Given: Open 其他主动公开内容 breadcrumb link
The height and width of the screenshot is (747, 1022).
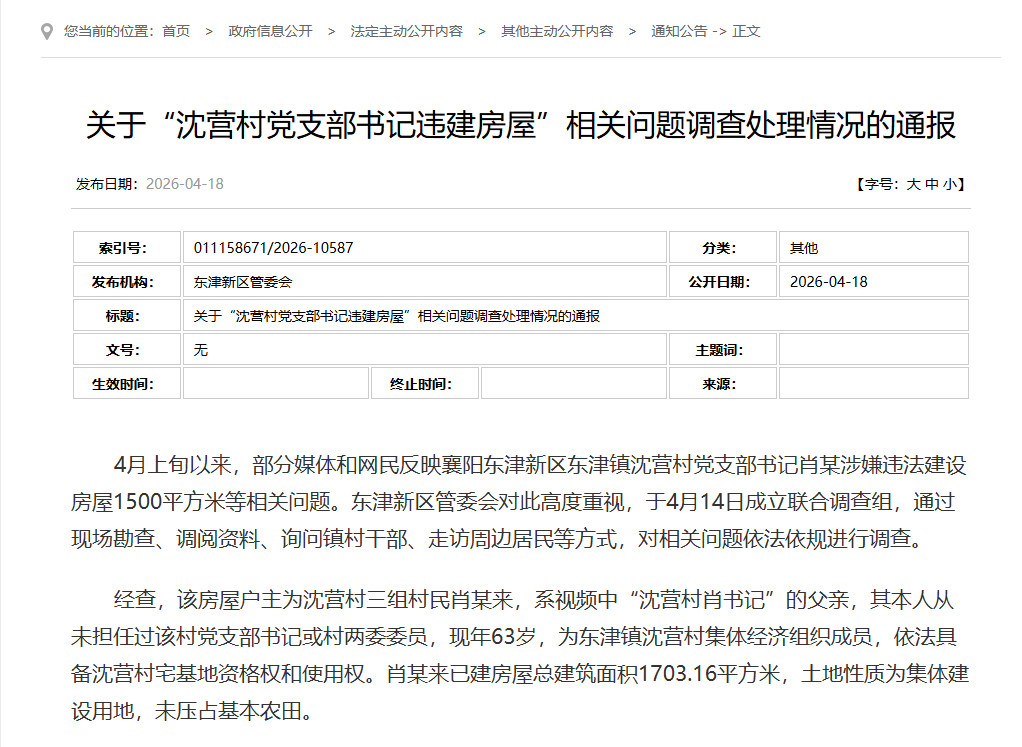Looking at the screenshot, I should pyautogui.click(x=557, y=31).
